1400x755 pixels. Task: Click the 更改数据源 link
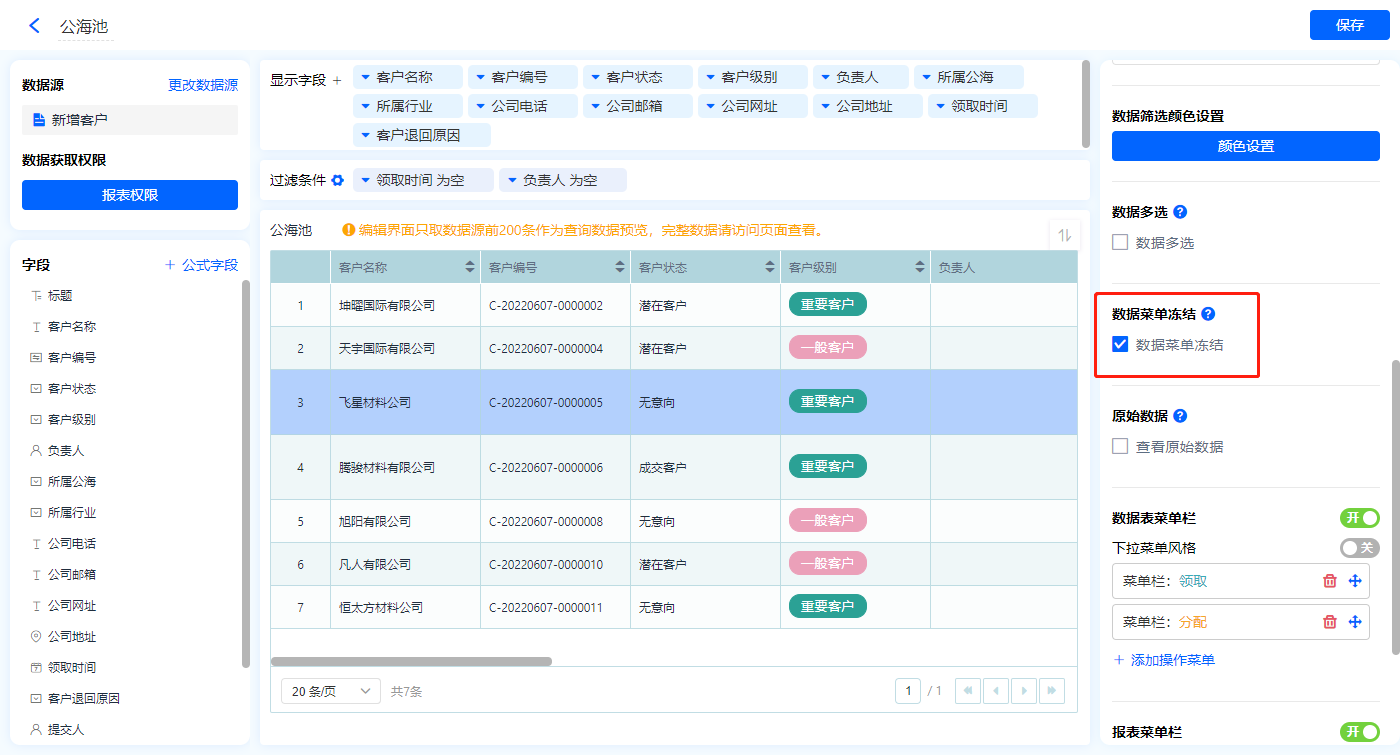(203, 86)
